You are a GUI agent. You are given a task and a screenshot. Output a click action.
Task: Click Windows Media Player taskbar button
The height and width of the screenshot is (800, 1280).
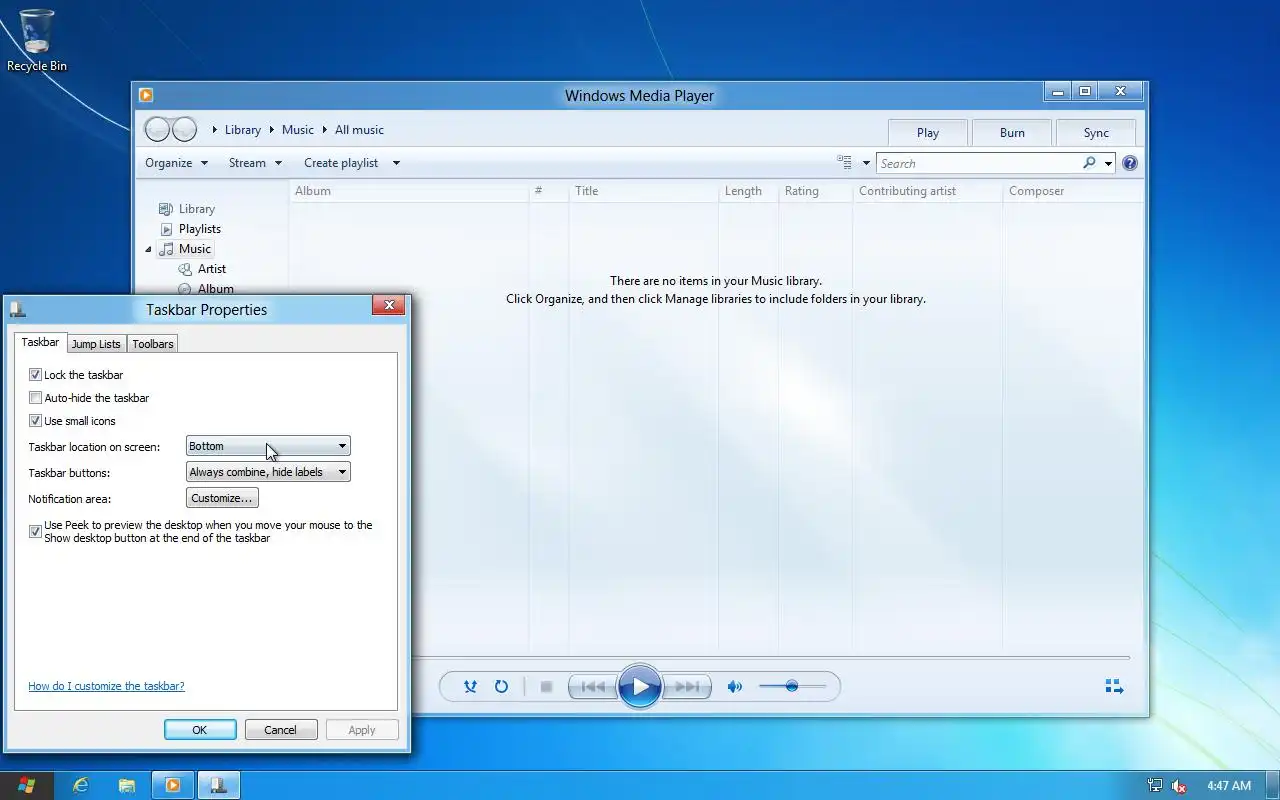pyautogui.click(x=173, y=786)
